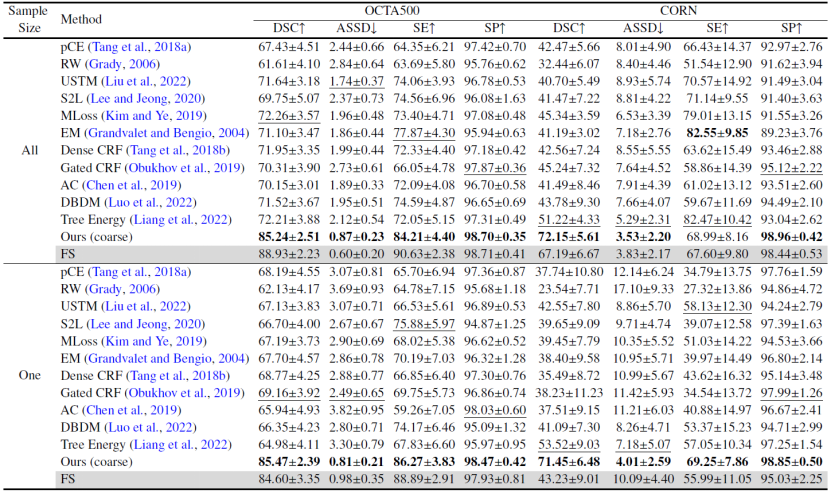Select the OCTA500 dataset header

click(392, 11)
